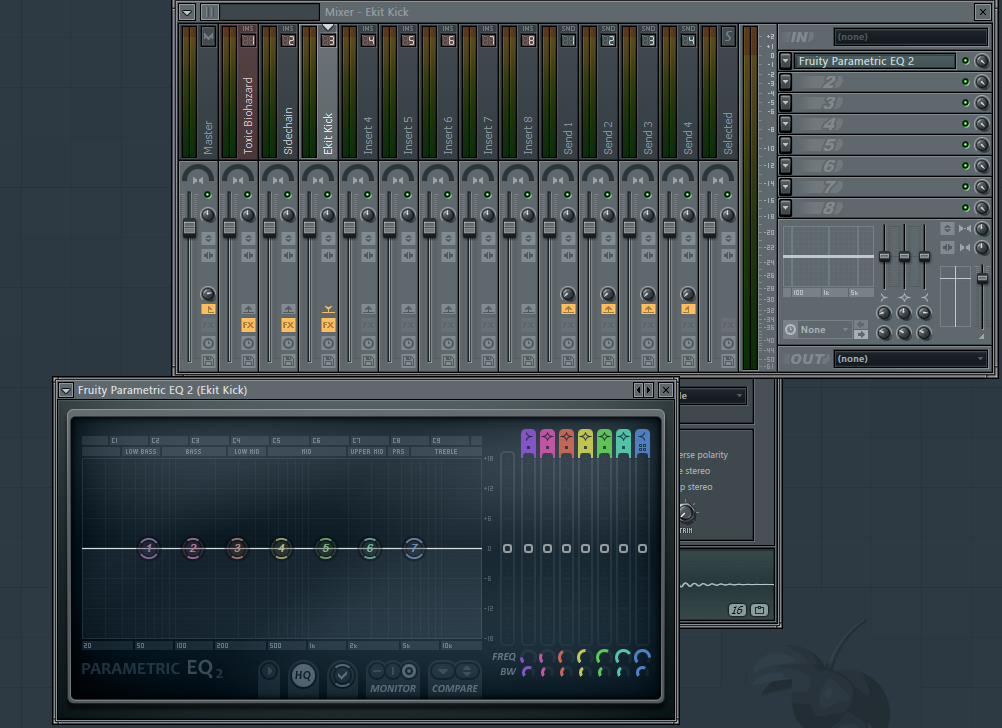Open the FX slot of Ekit Kick track
Viewport: 1002px width, 728px height.
click(x=328, y=325)
